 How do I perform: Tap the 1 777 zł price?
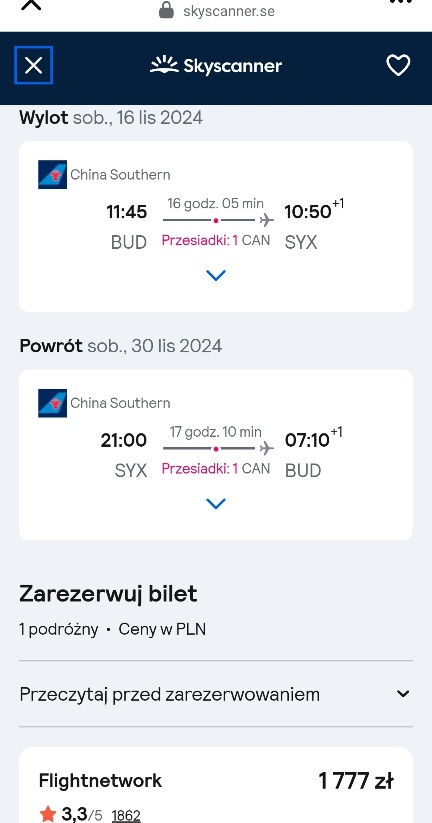[356, 781]
